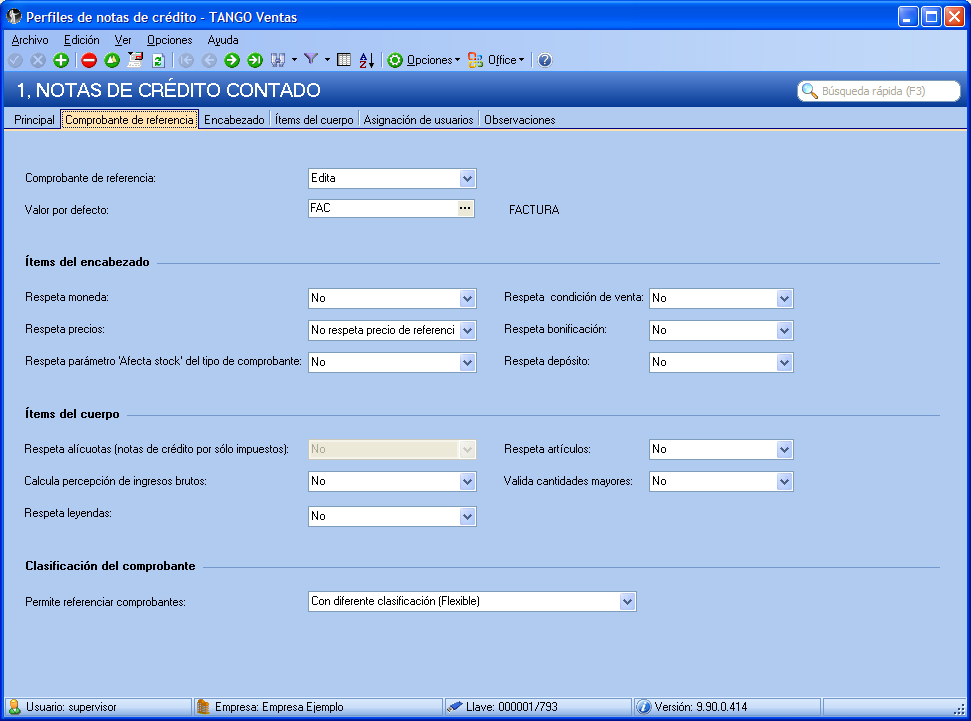Open the Ayuda menu
Screen dimensions: 971x721
223,40
